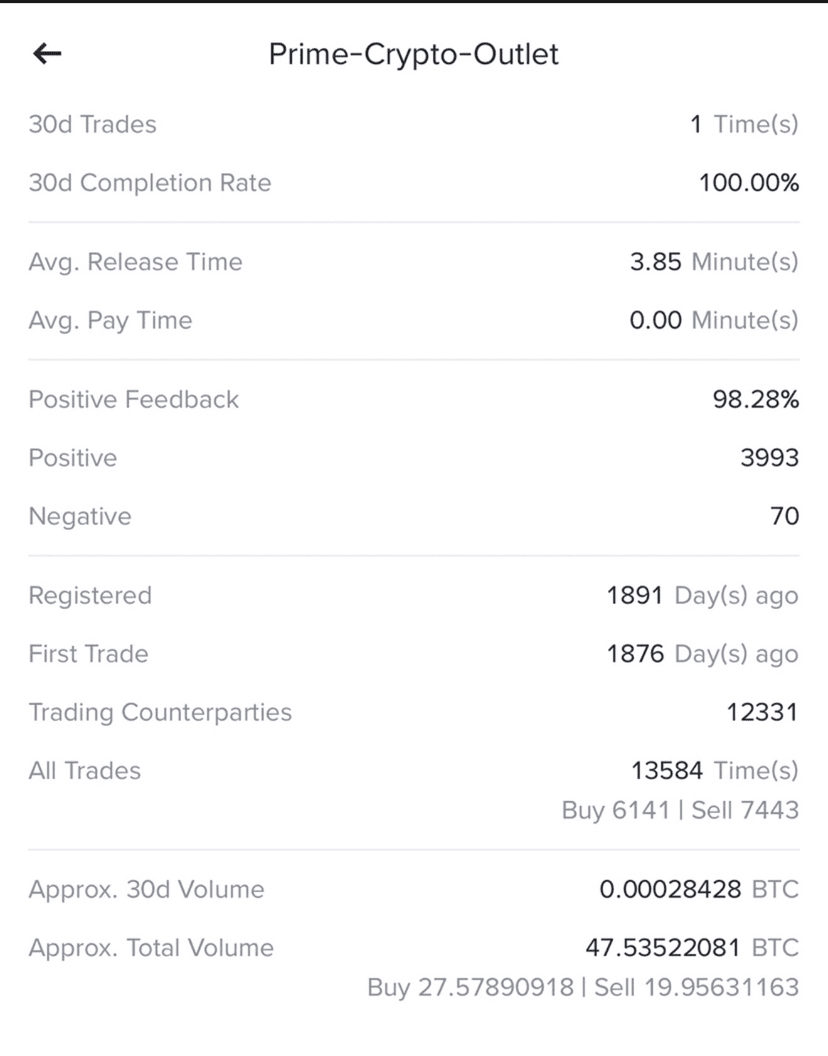Tap the 30d Trades row label
Screen dimensions: 828x1056
tap(92, 125)
